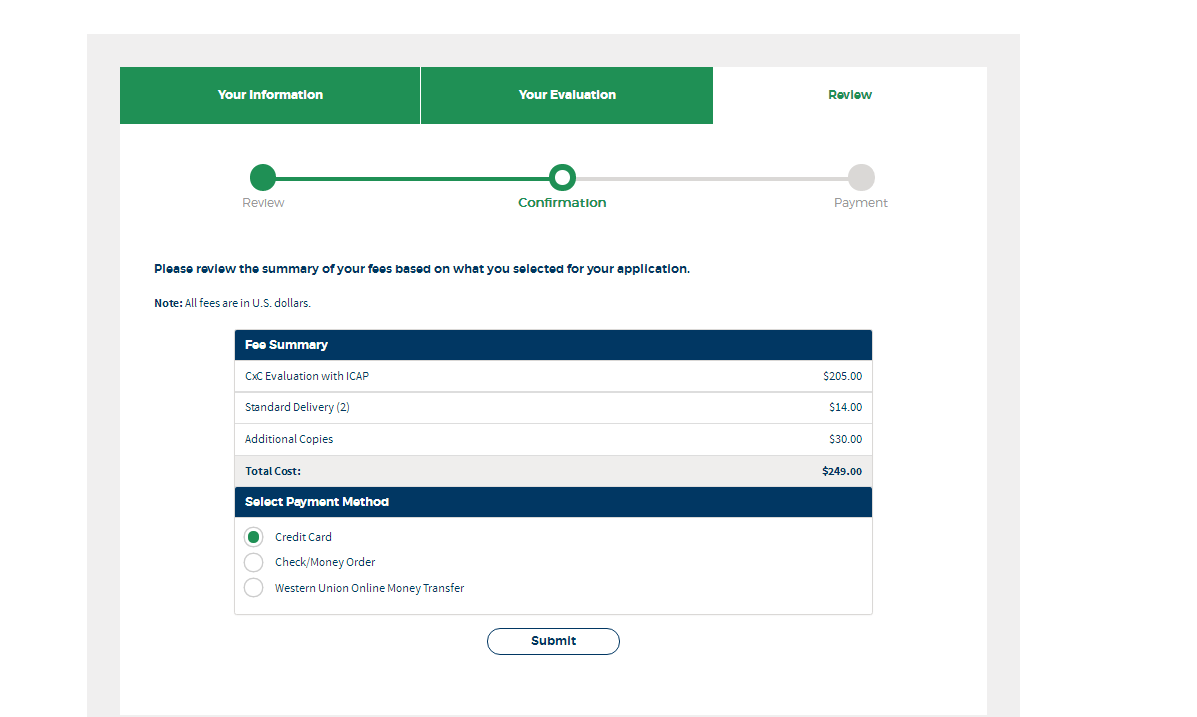The height and width of the screenshot is (717, 1197).
Task: Click the $249.00 total amount
Action: [x=842, y=471]
